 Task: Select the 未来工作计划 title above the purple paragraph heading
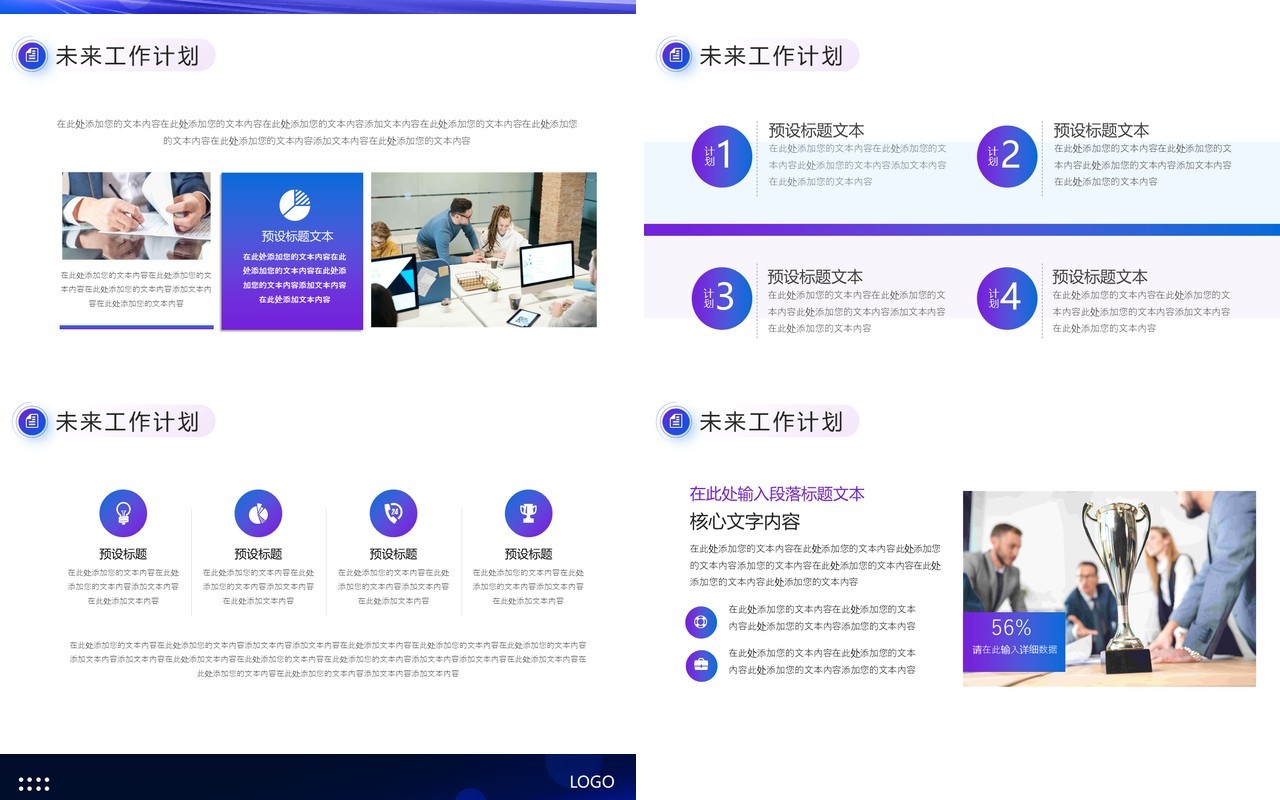coord(771,422)
